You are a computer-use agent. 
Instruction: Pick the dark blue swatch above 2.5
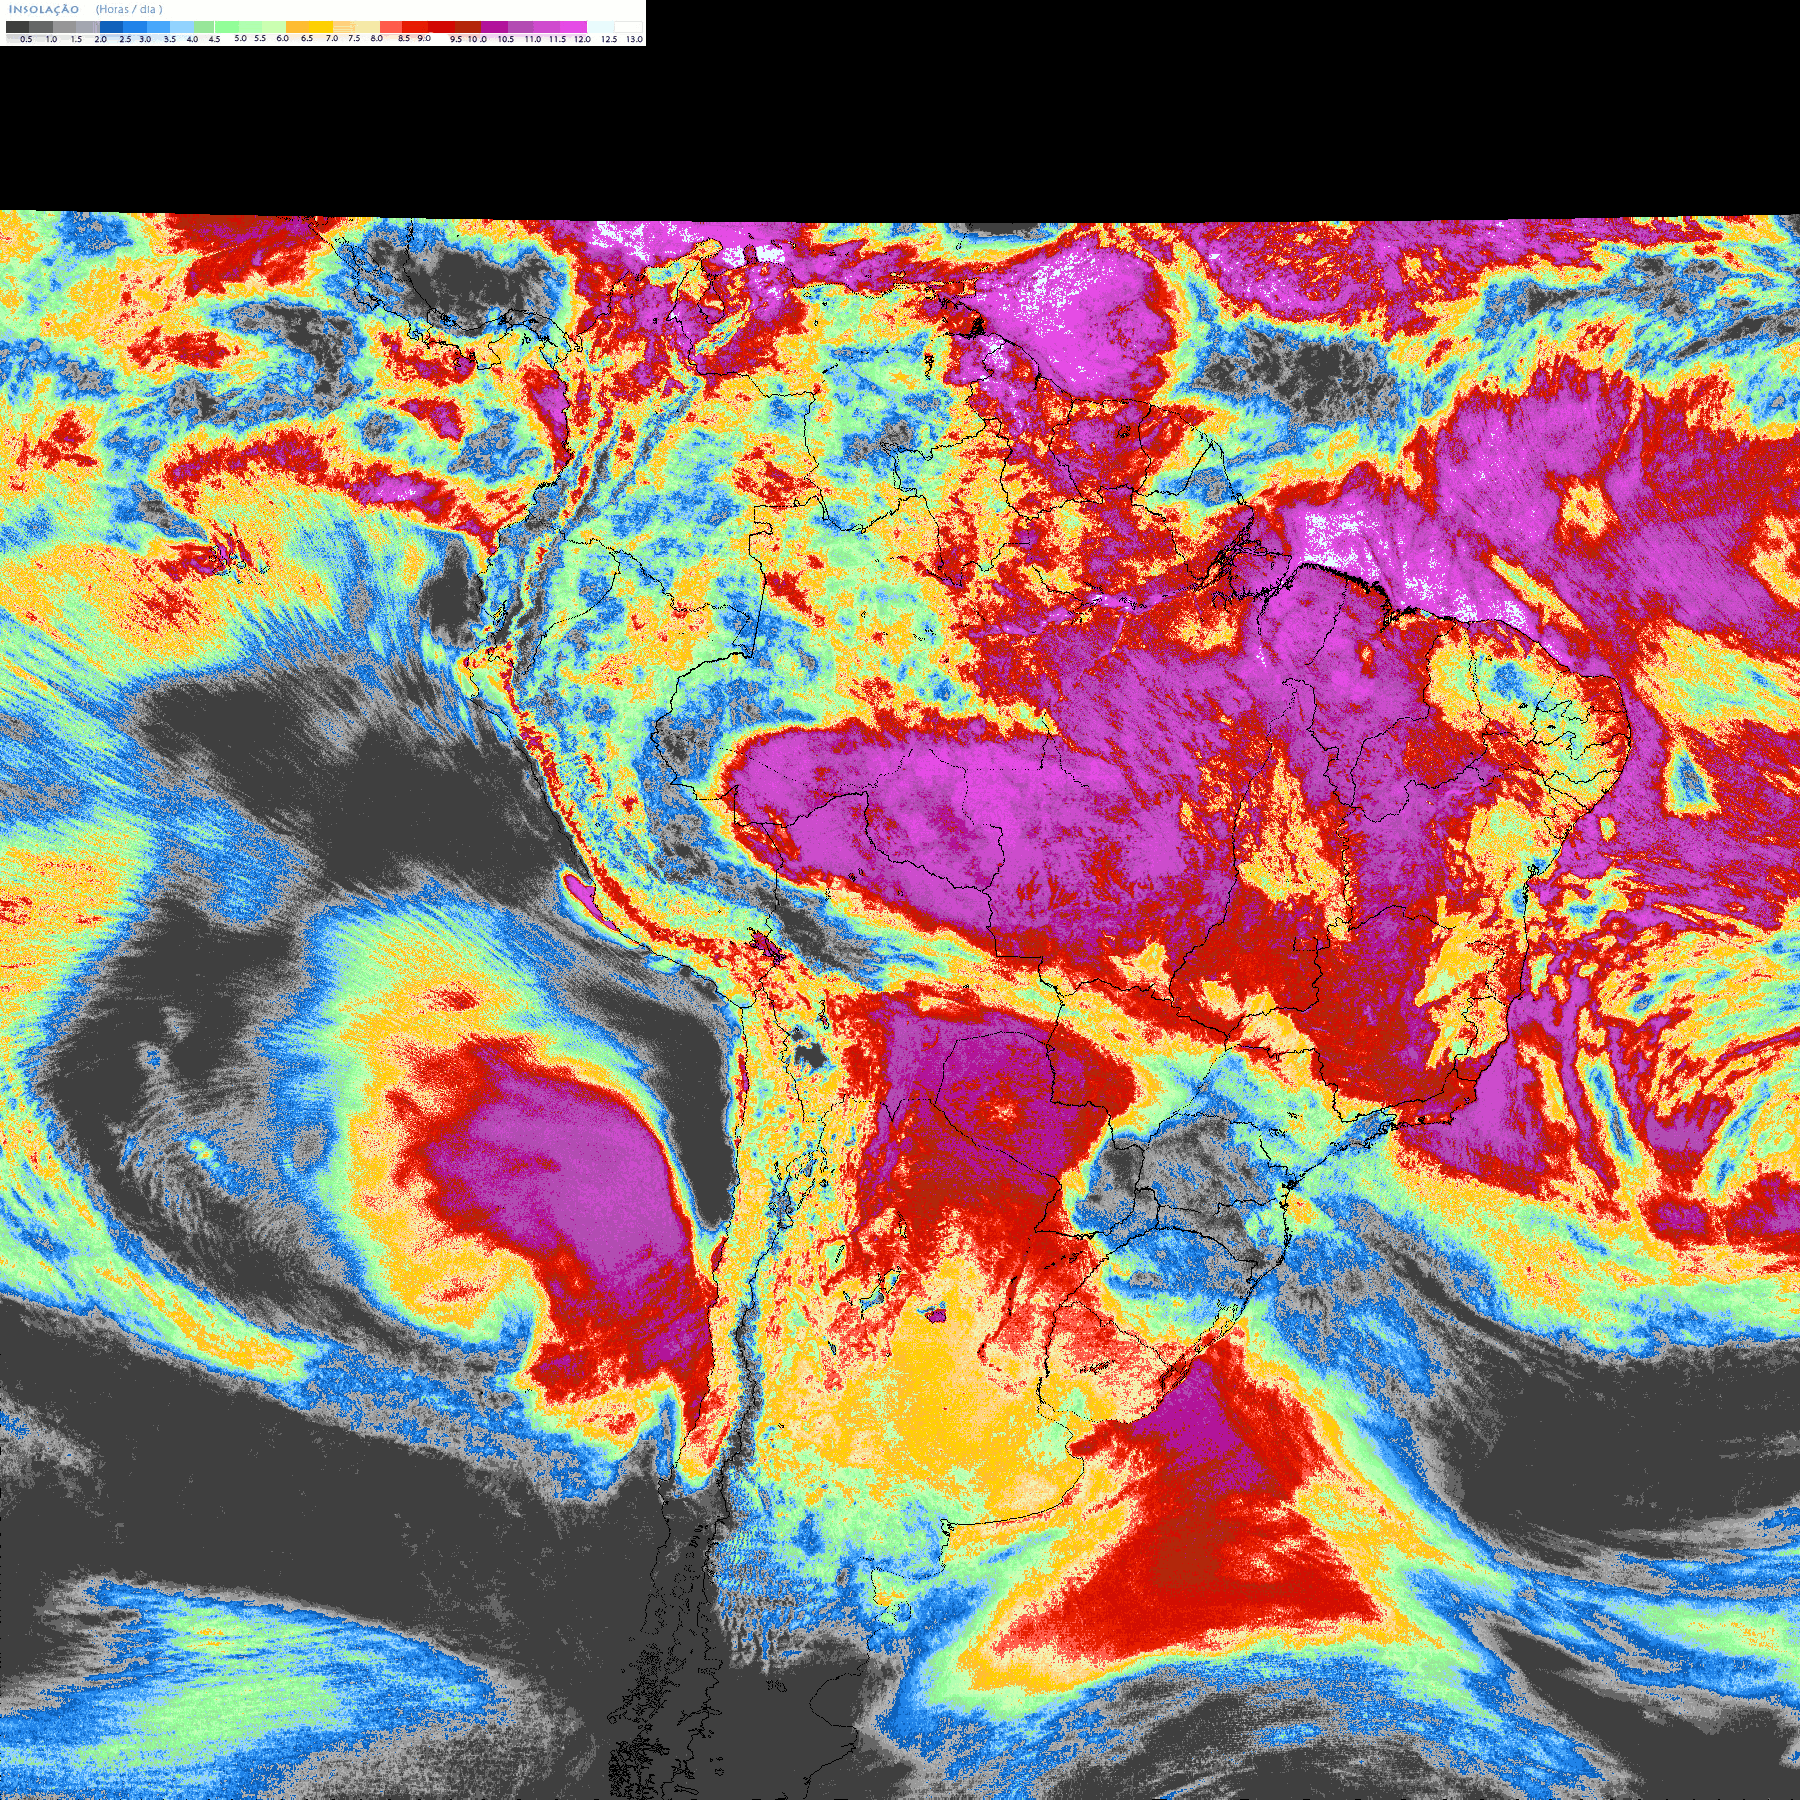[111, 27]
